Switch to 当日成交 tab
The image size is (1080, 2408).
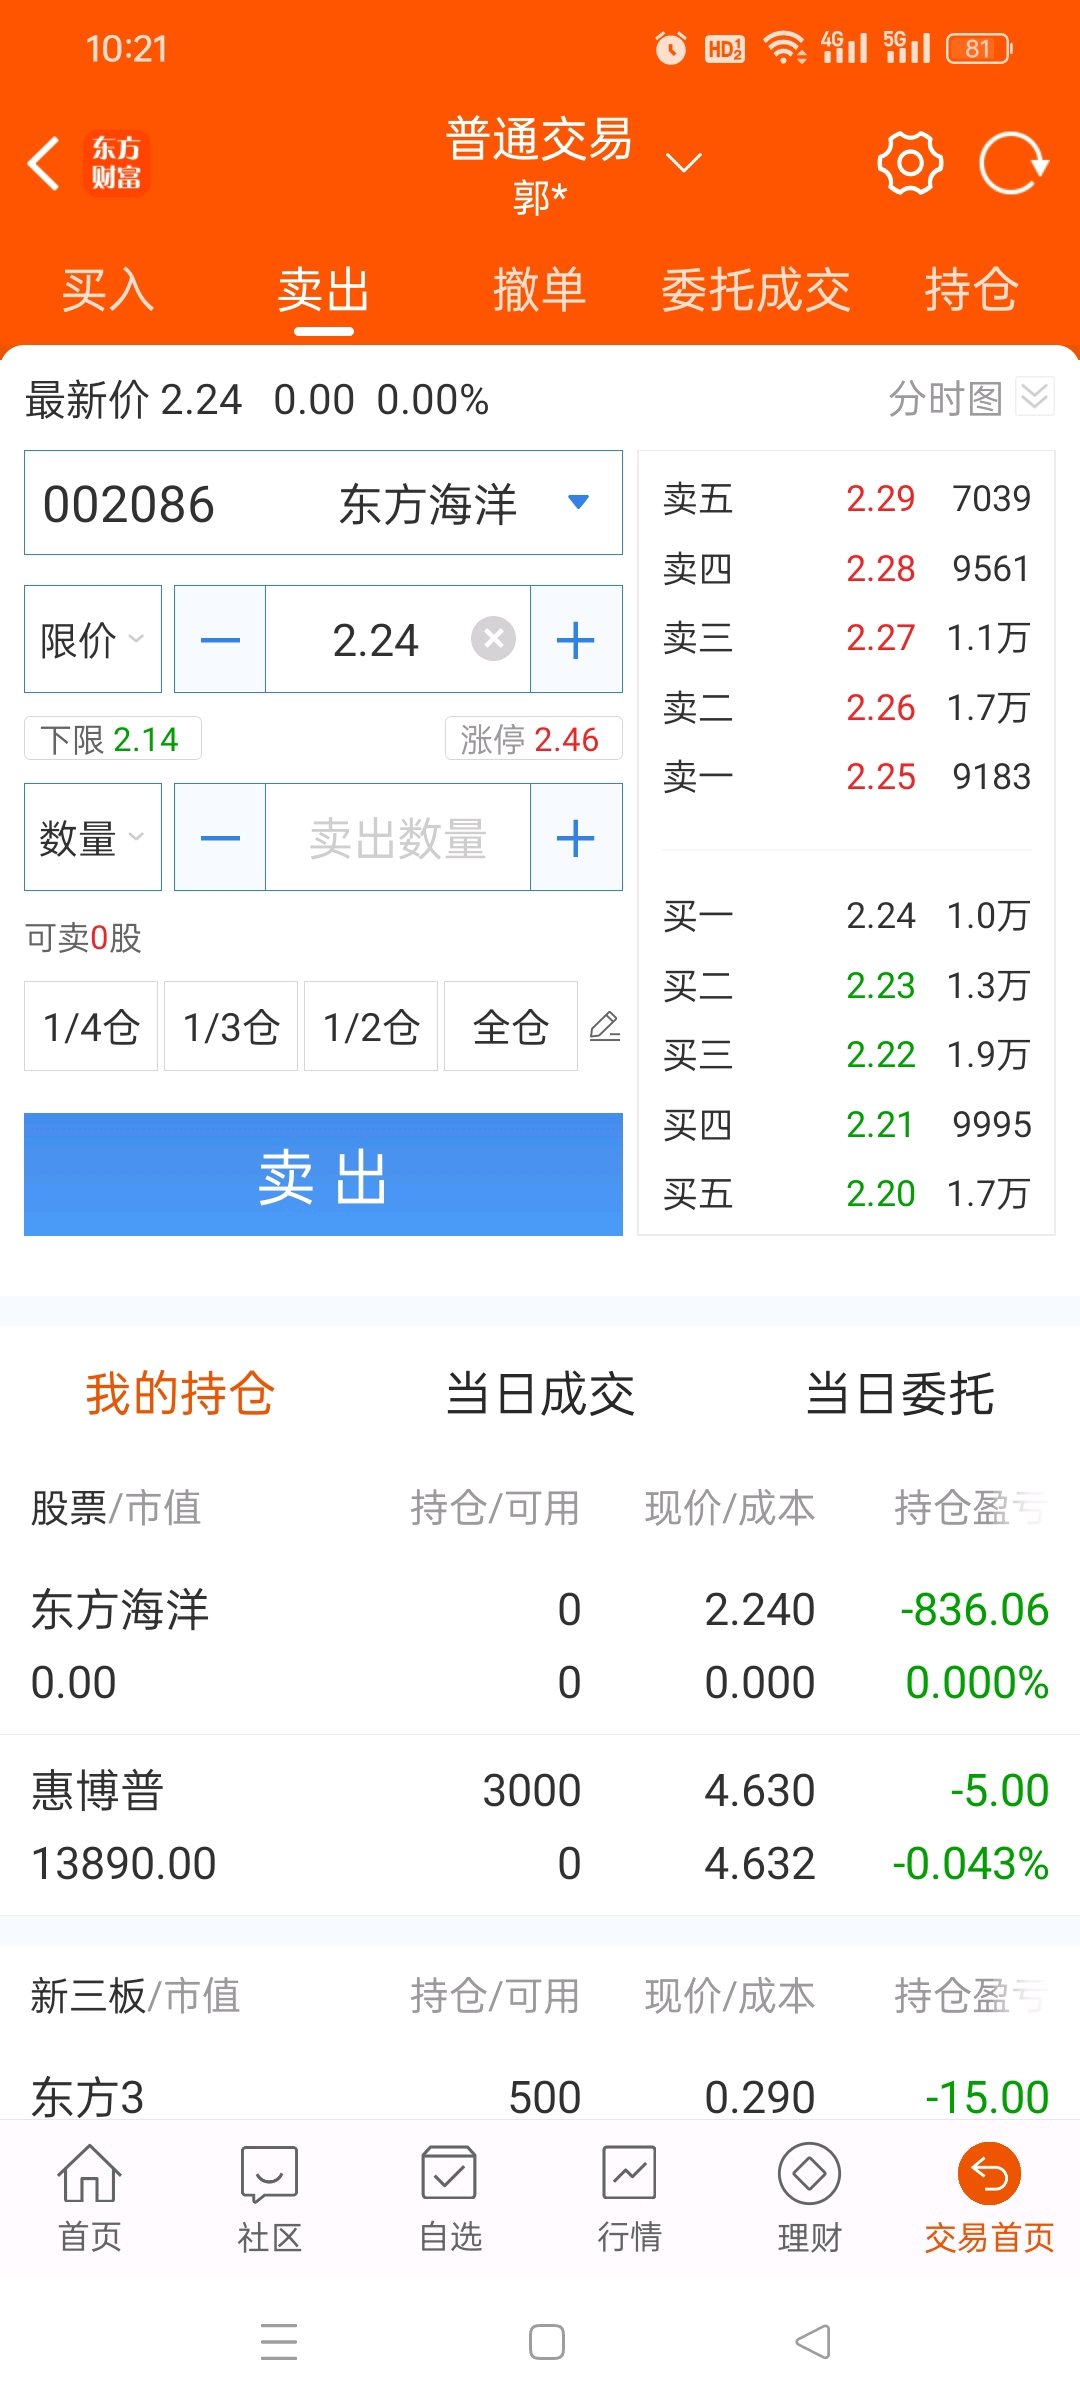coord(540,1393)
